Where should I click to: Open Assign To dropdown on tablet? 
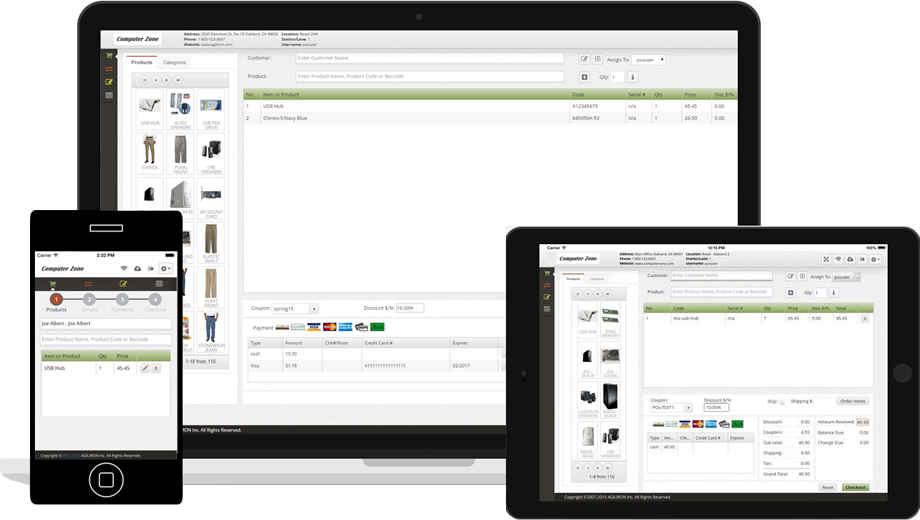click(846, 277)
